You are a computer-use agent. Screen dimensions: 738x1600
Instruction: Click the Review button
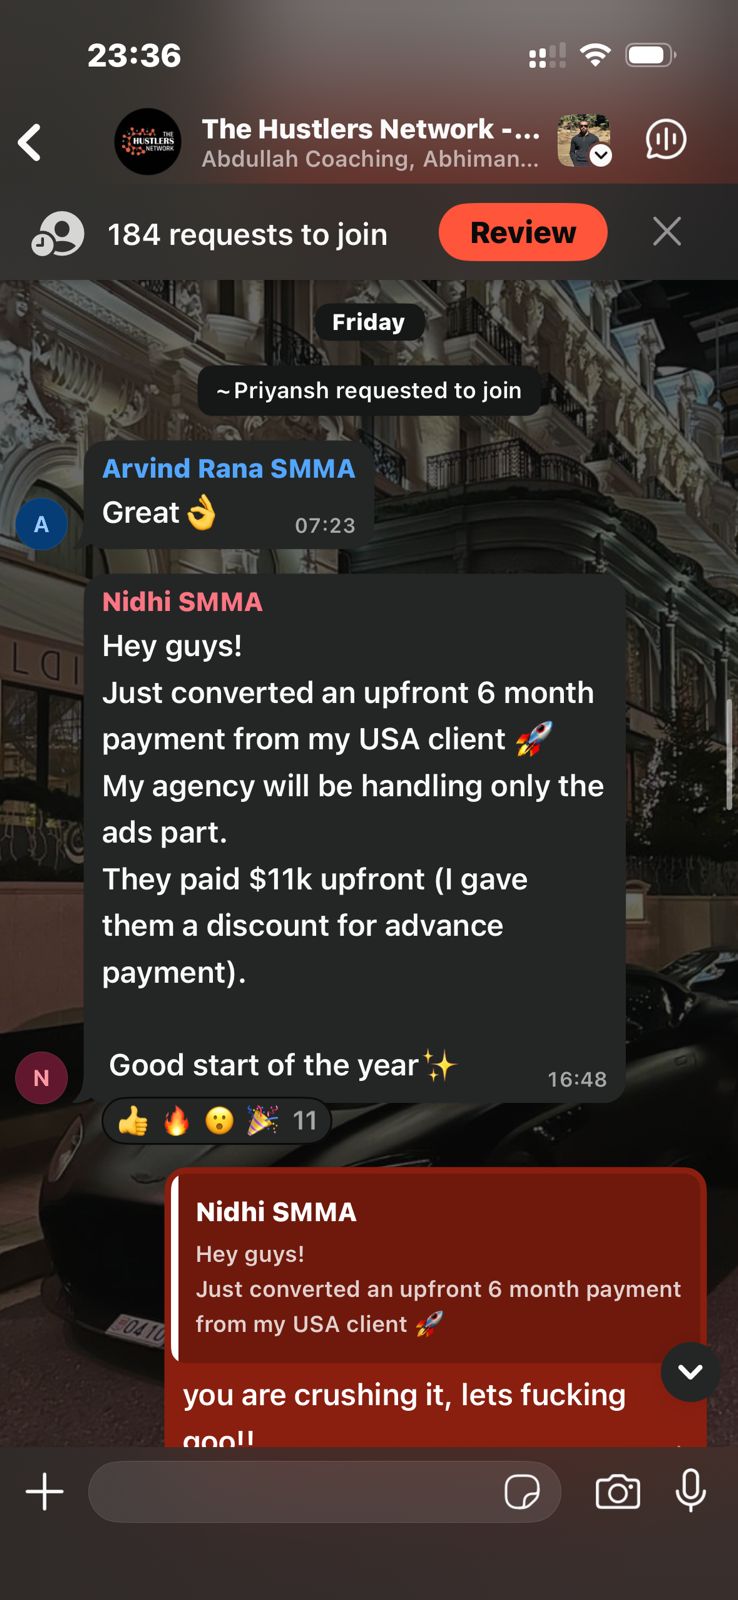pos(523,232)
